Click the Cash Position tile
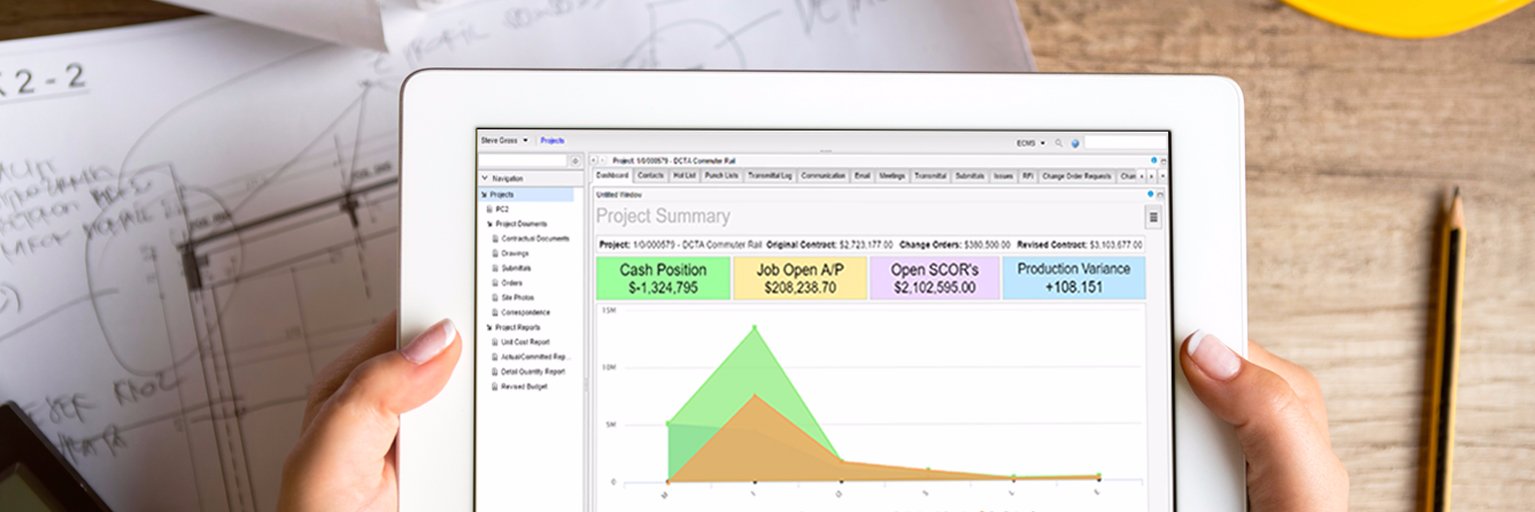 click(663, 278)
